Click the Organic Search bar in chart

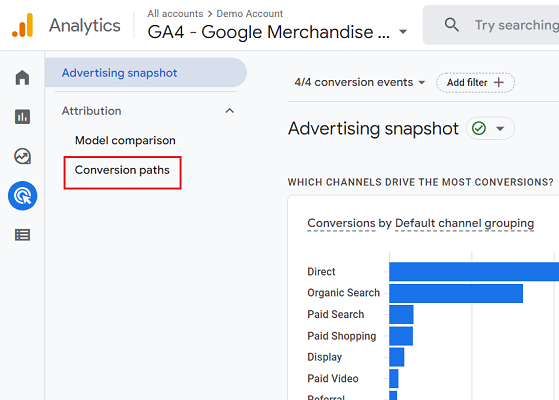coord(456,293)
